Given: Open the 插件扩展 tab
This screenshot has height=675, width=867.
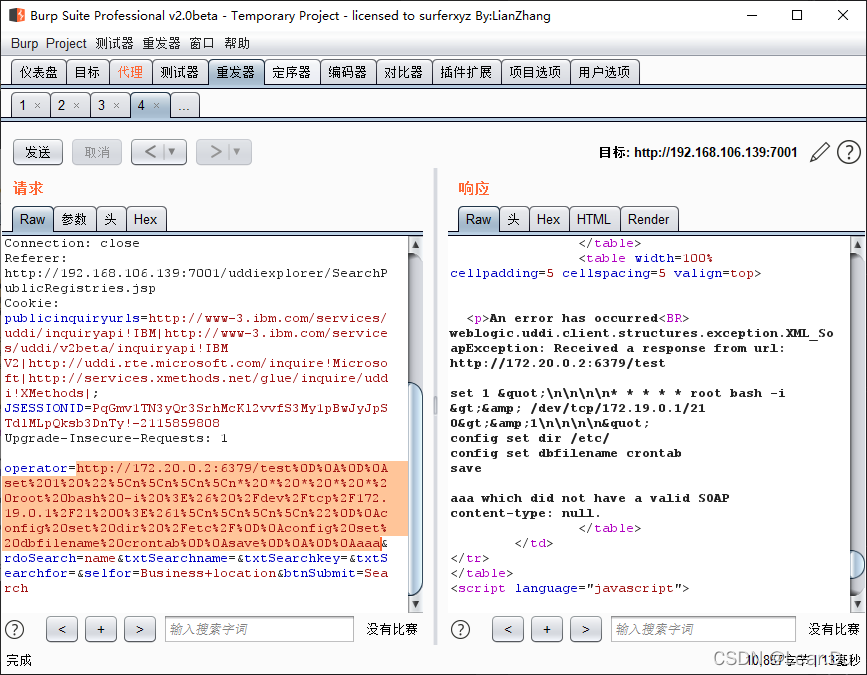Looking at the screenshot, I should [x=466, y=72].
